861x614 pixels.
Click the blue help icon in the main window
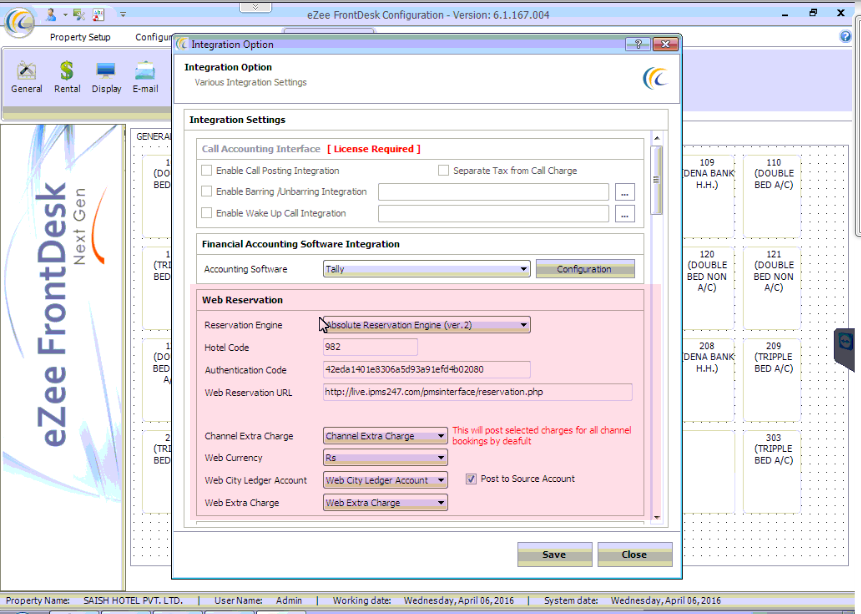[x=846, y=36]
